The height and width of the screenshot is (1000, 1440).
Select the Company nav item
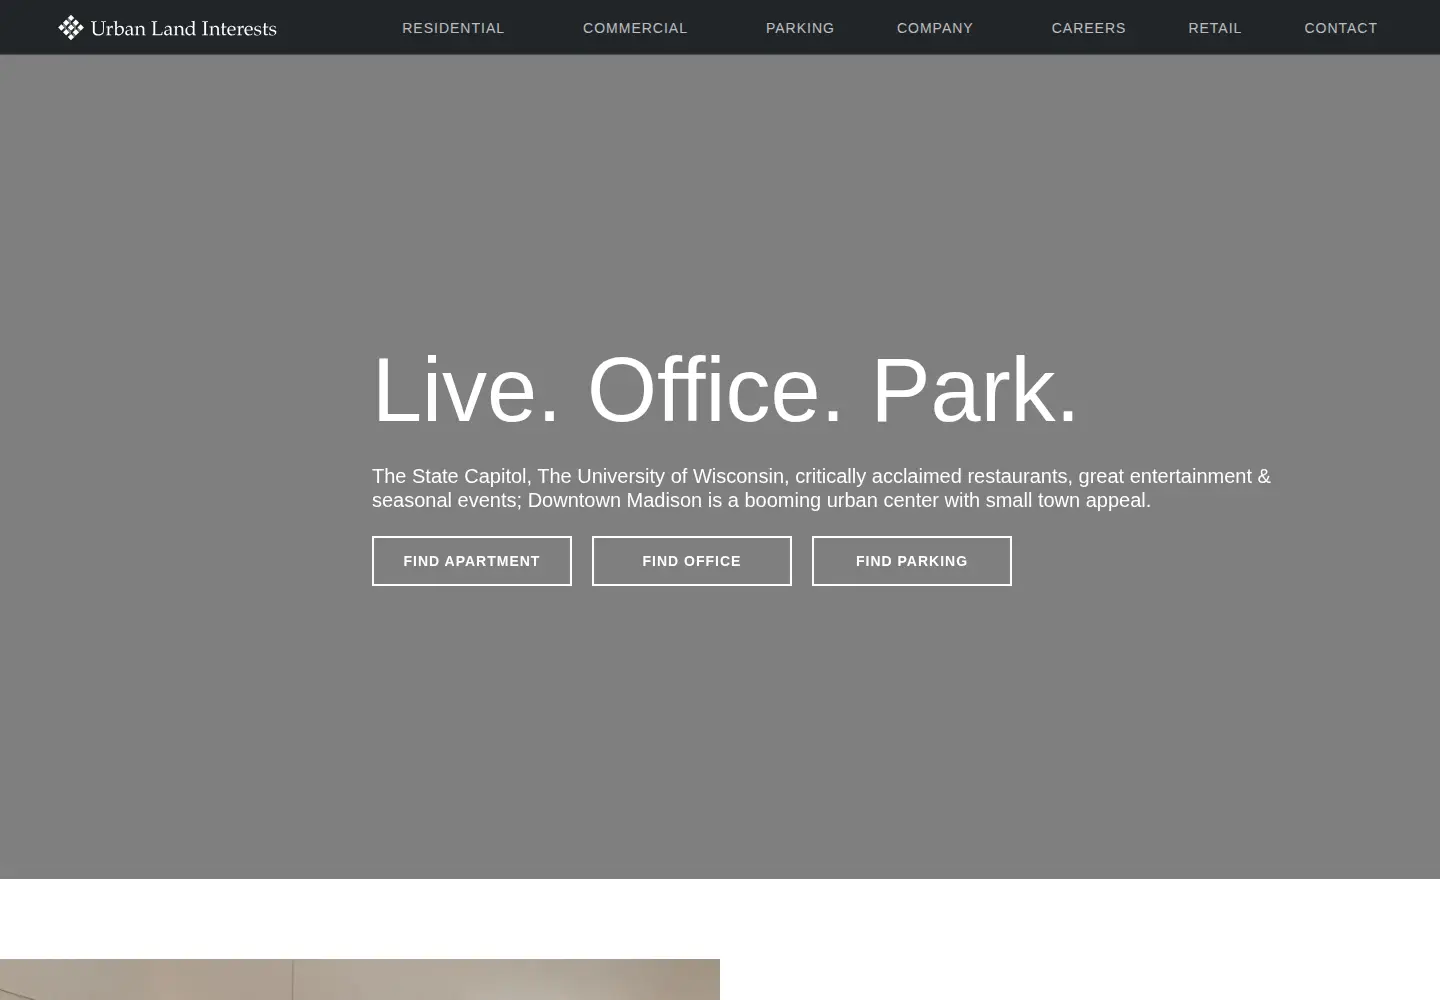935,28
